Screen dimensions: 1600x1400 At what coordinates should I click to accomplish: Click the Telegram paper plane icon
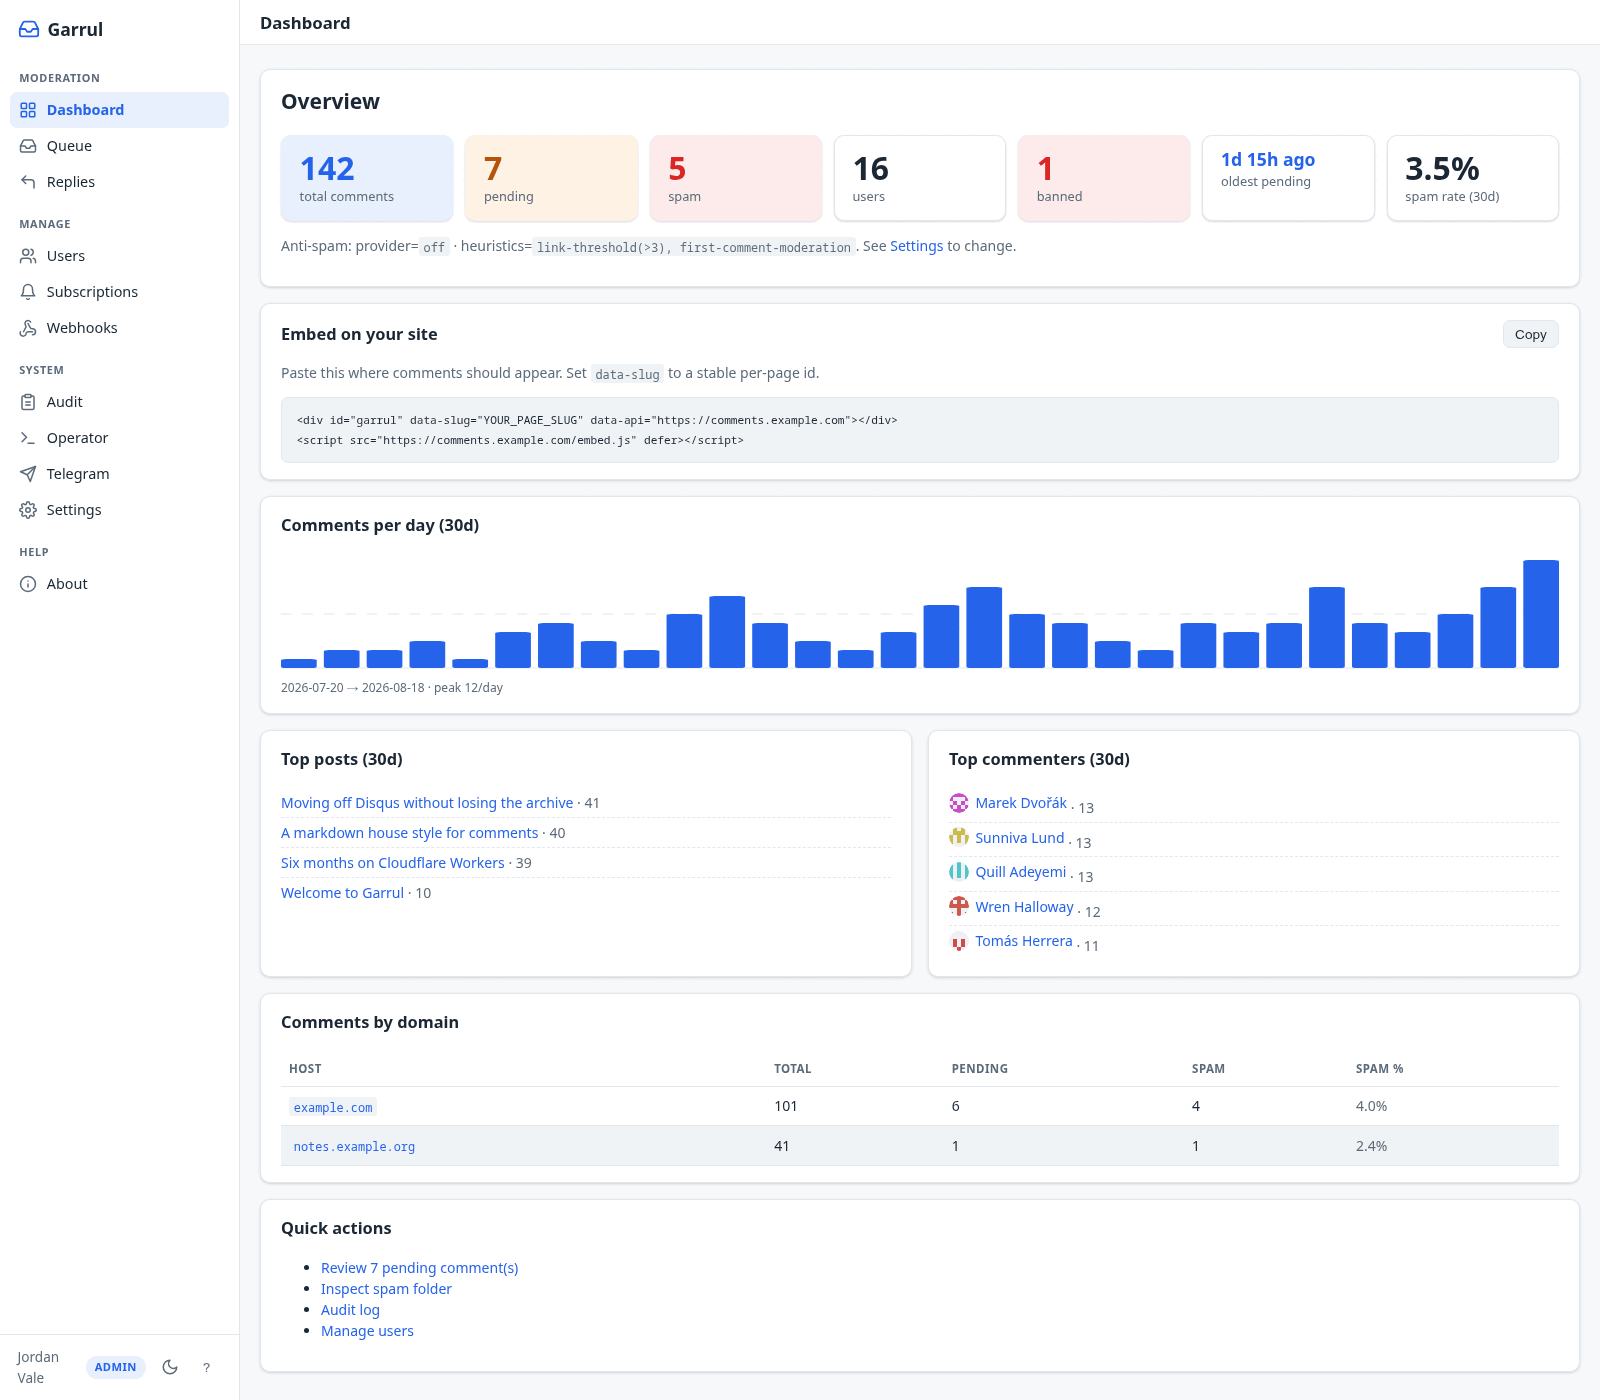pos(28,474)
